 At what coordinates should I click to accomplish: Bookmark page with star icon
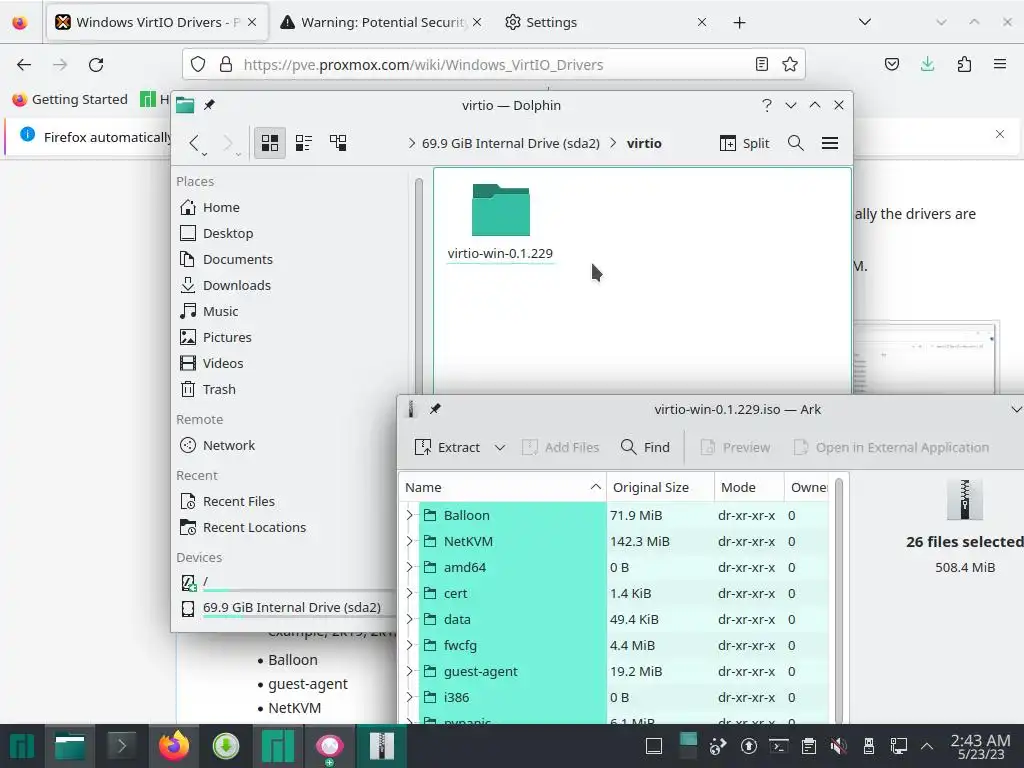point(790,64)
